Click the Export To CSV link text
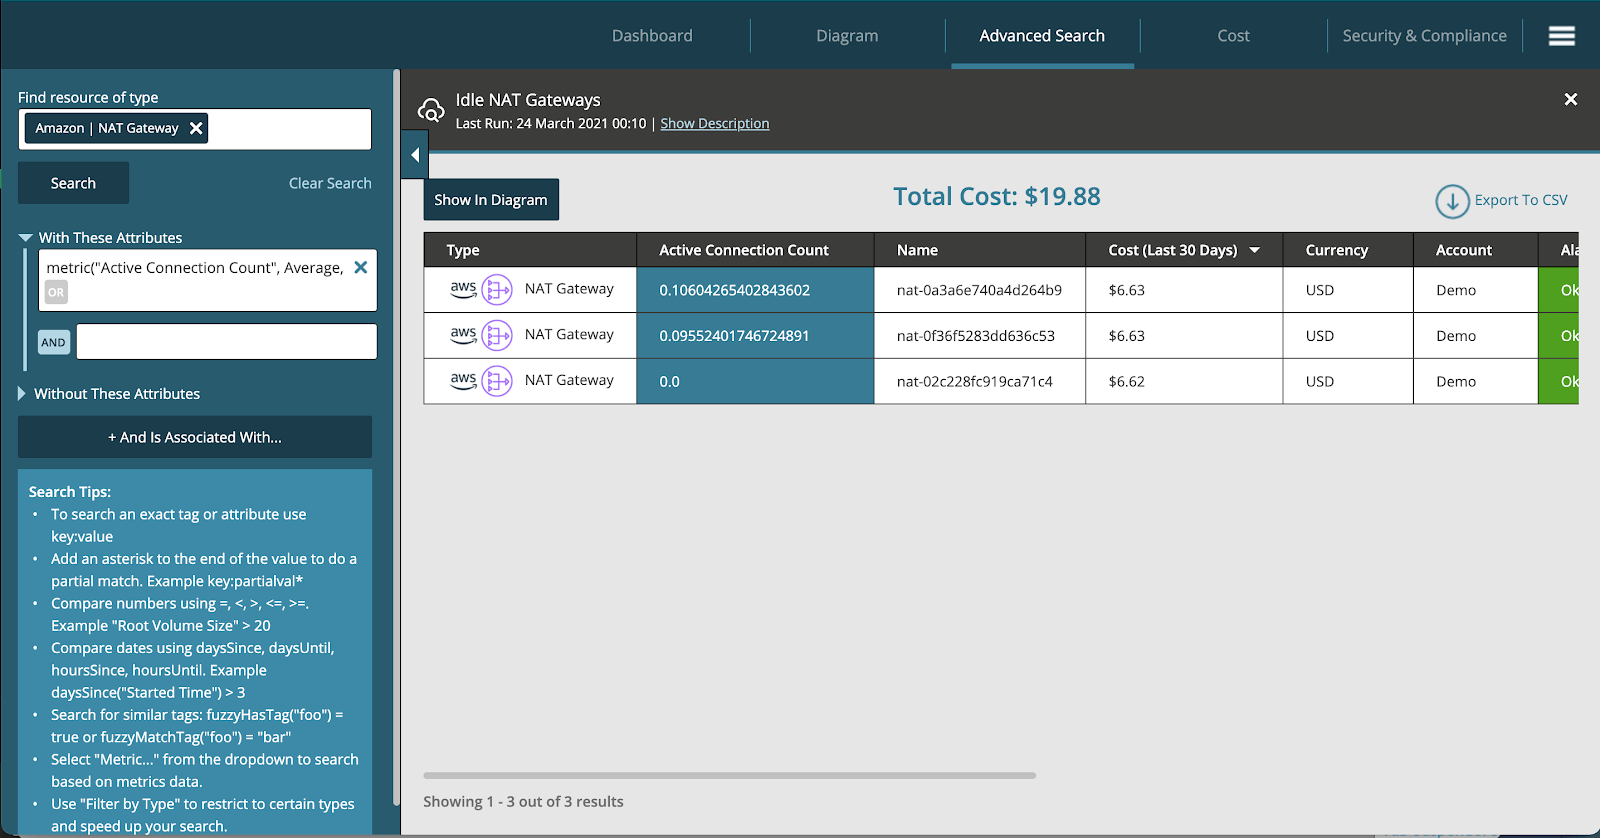Screen dimensions: 1600x838 [1521, 200]
